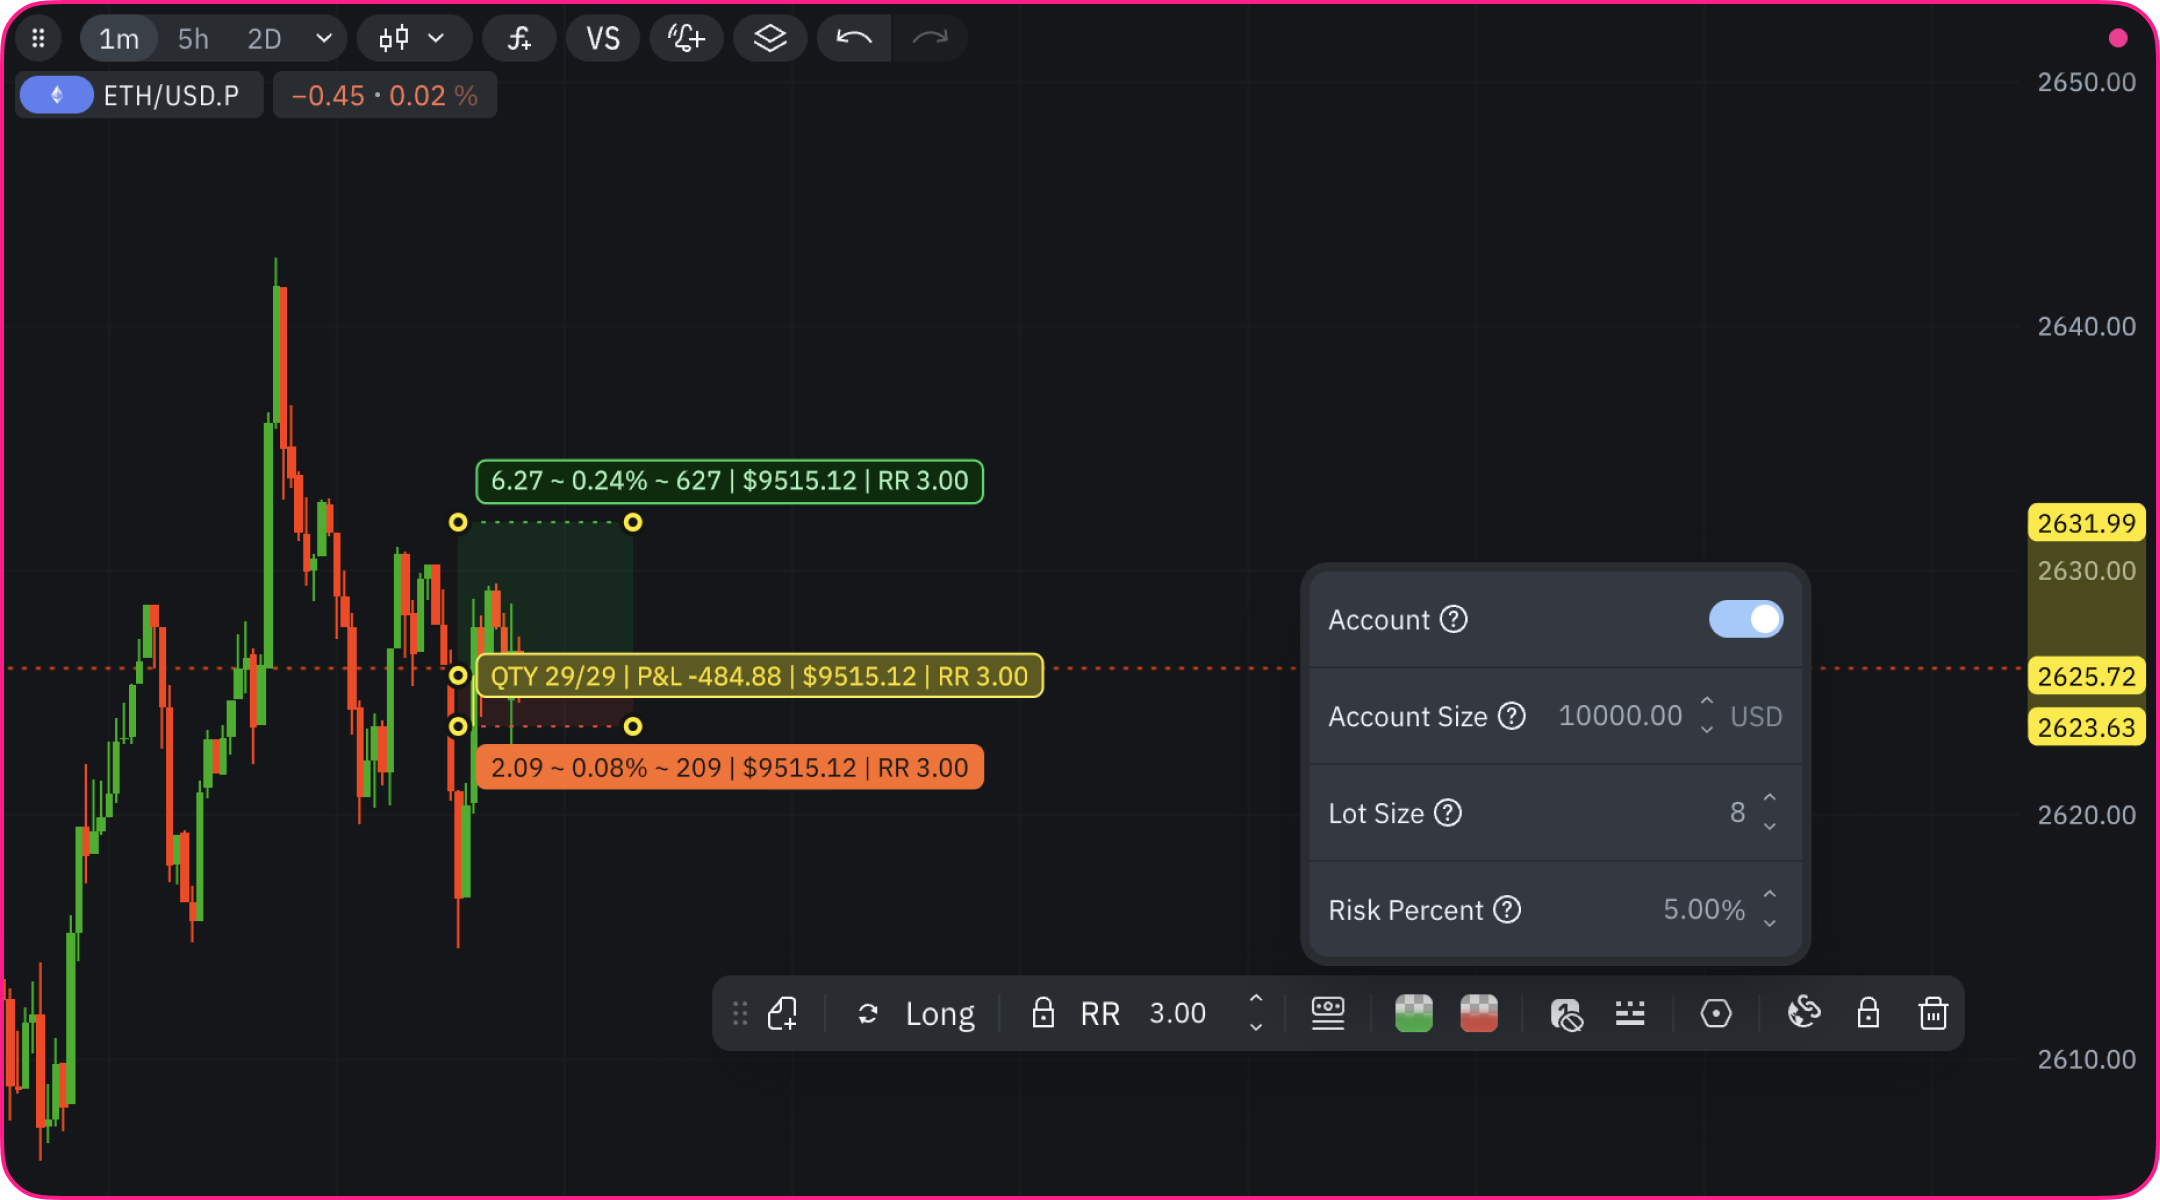Increase the Lot Size stepper up arrow
Screen dimensions: 2160x1200
pos(1769,798)
